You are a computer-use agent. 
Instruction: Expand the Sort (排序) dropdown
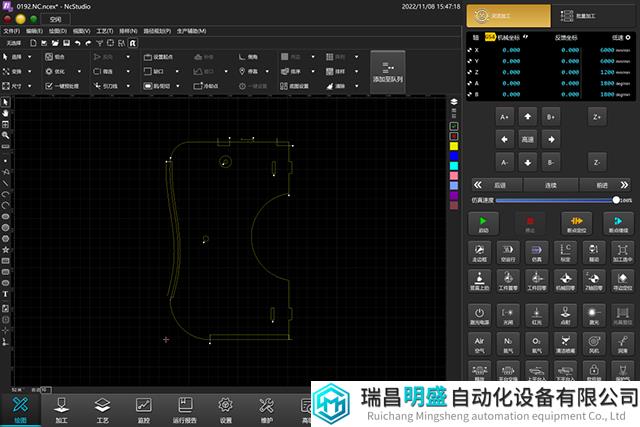pyautogui.click(x=299, y=72)
